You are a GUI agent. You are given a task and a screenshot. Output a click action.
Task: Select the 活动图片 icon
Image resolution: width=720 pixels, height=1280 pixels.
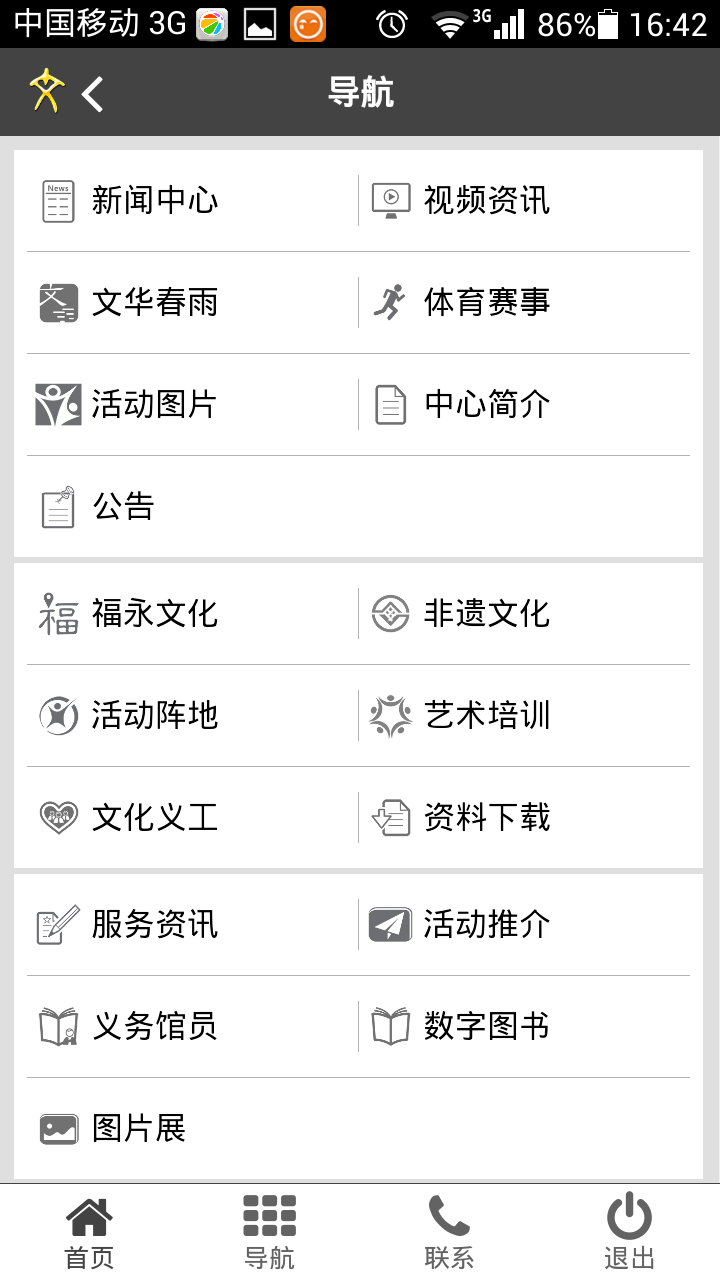click(58, 404)
